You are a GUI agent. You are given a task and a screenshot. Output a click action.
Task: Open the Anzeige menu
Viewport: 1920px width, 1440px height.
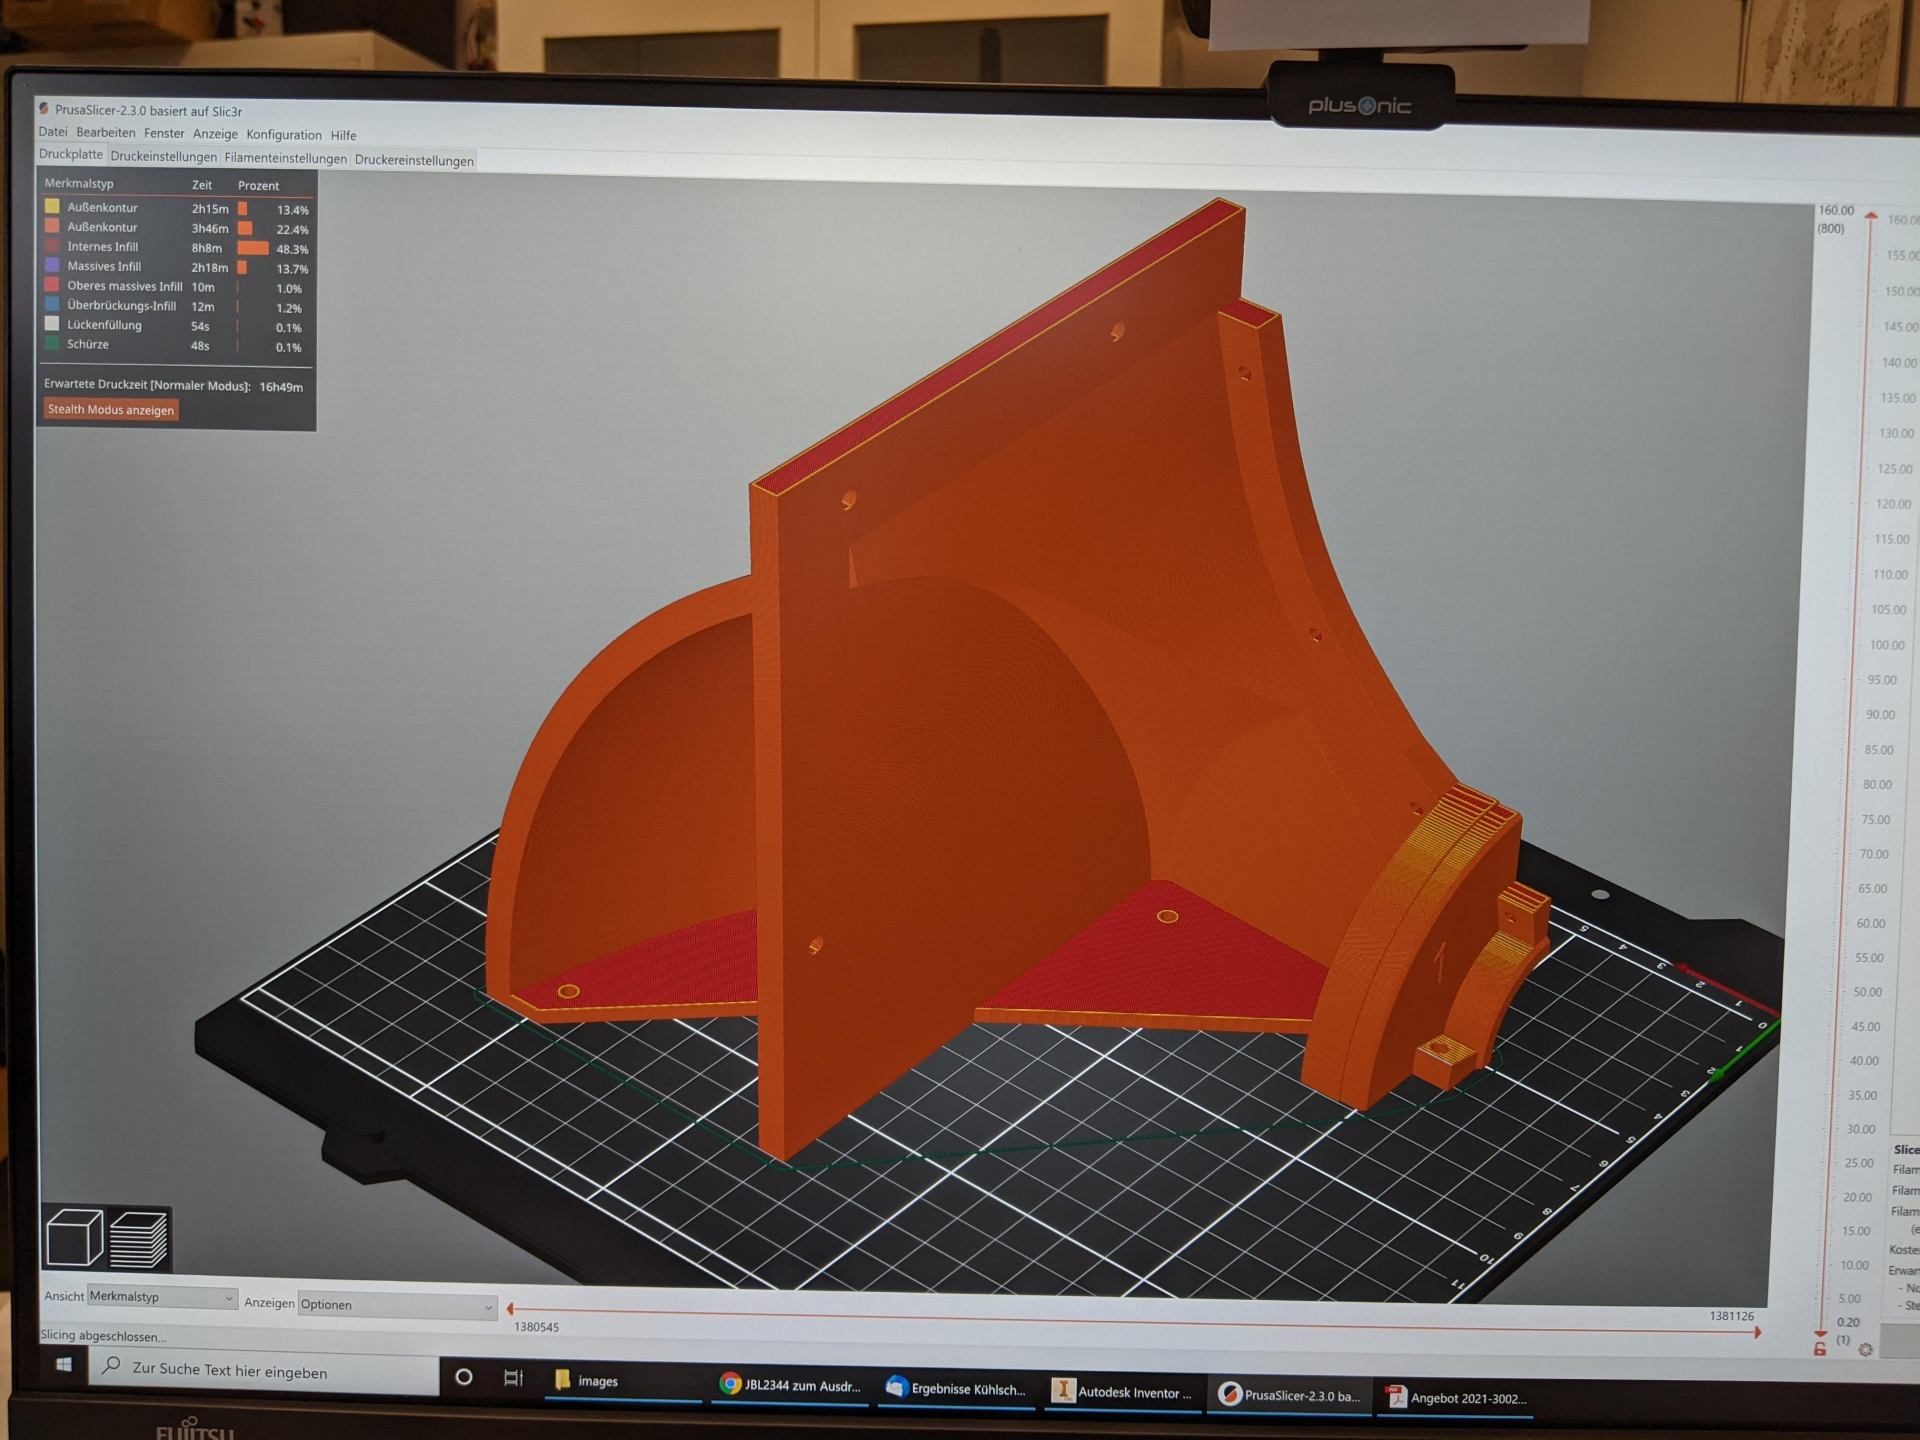[215, 134]
